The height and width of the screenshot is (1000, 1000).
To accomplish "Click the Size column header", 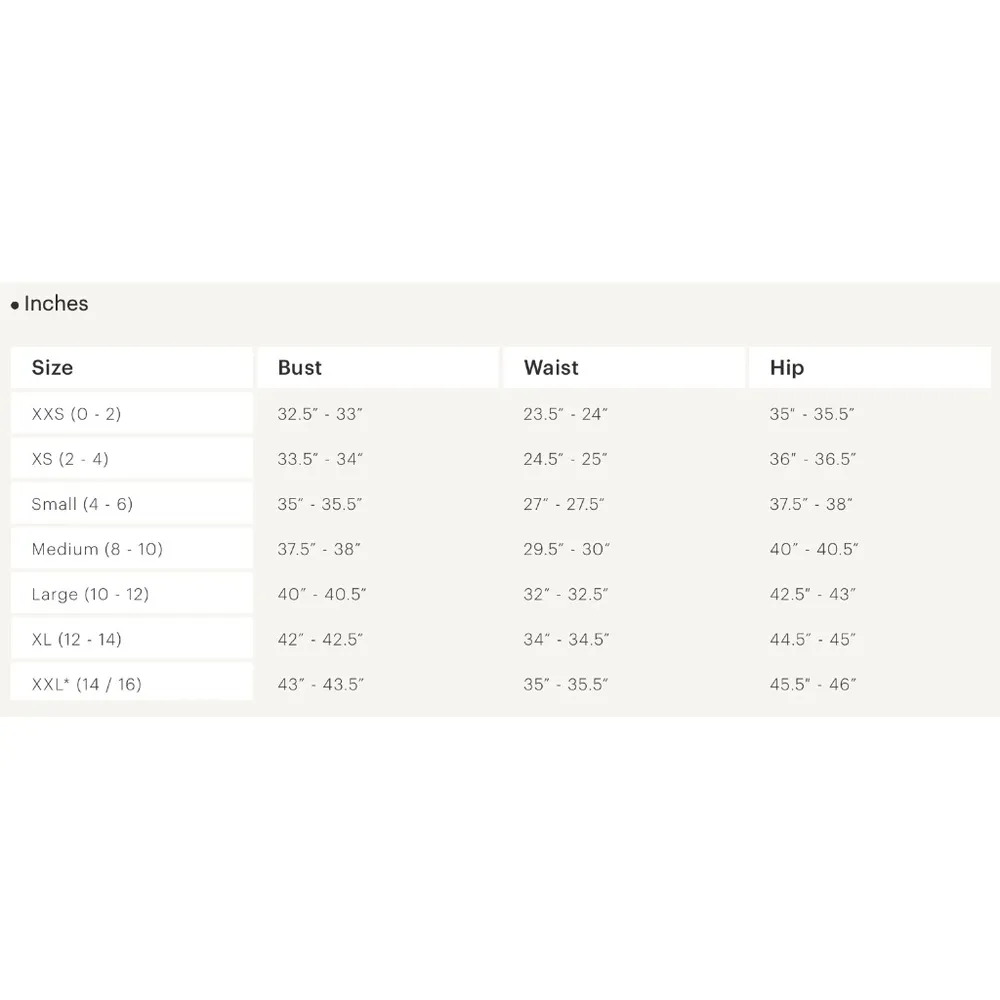I will (52, 368).
